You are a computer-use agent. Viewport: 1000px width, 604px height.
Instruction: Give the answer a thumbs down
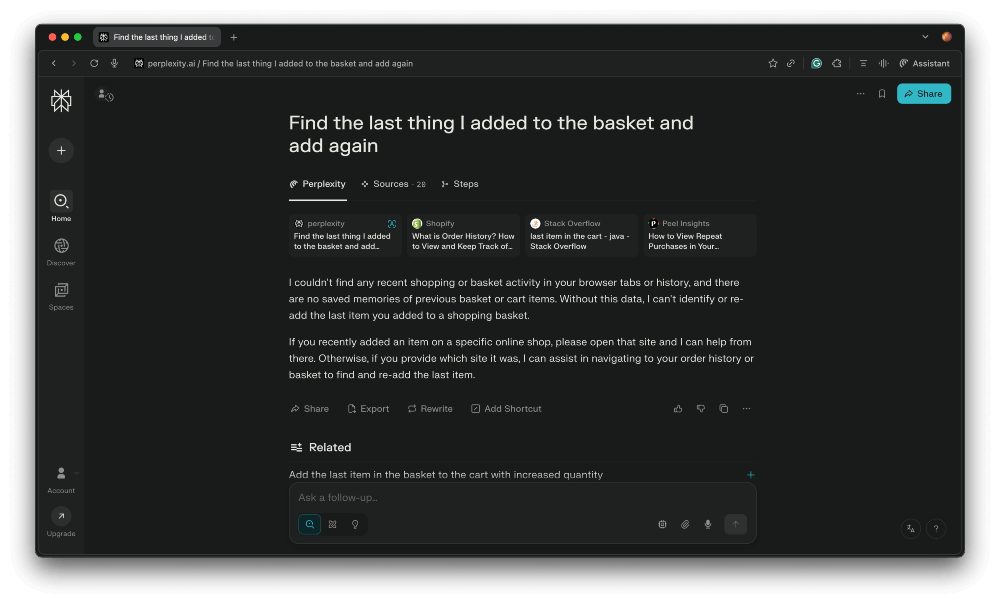pyautogui.click(x=701, y=409)
